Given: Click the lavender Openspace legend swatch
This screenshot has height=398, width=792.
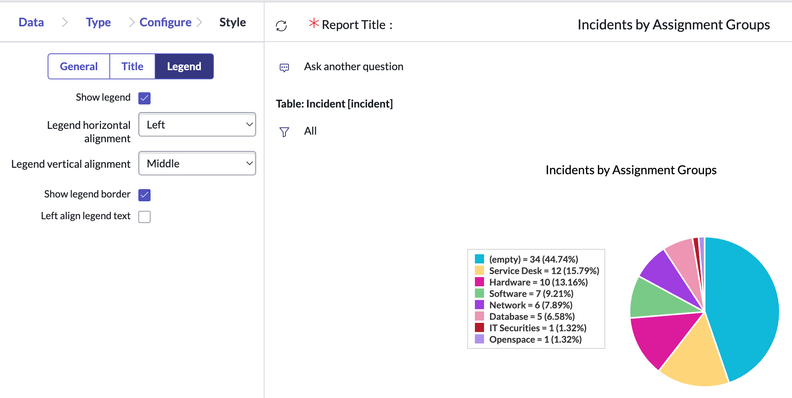Looking at the screenshot, I should point(479,339).
